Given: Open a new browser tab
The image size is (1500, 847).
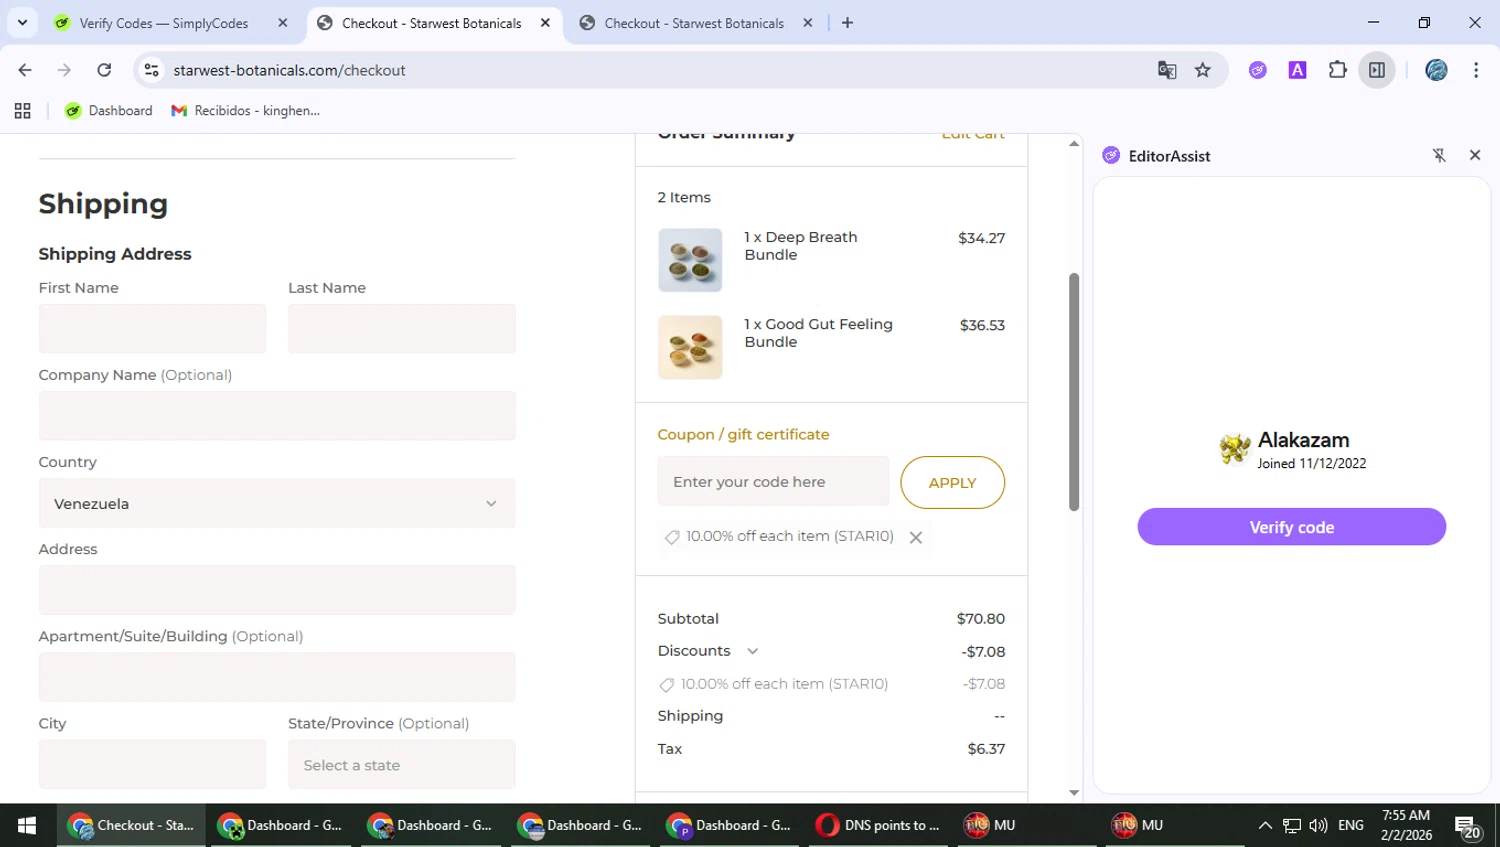Looking at the screenshot, I should 847,23.
